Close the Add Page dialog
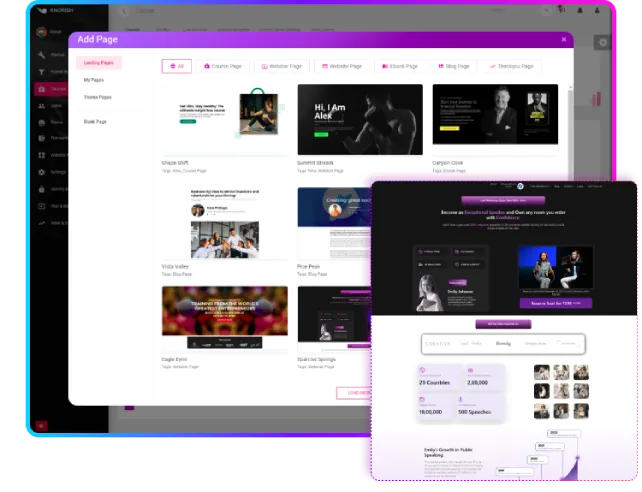 tap(564, 39)
